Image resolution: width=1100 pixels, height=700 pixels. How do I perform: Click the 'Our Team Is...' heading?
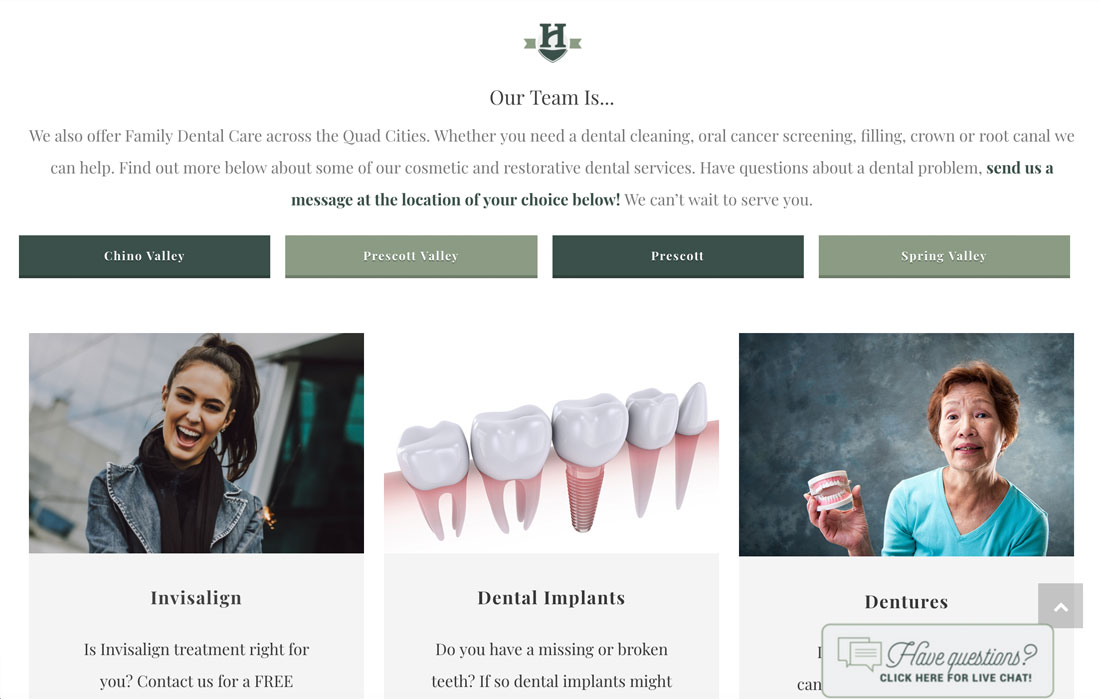[x=551, y=97]
